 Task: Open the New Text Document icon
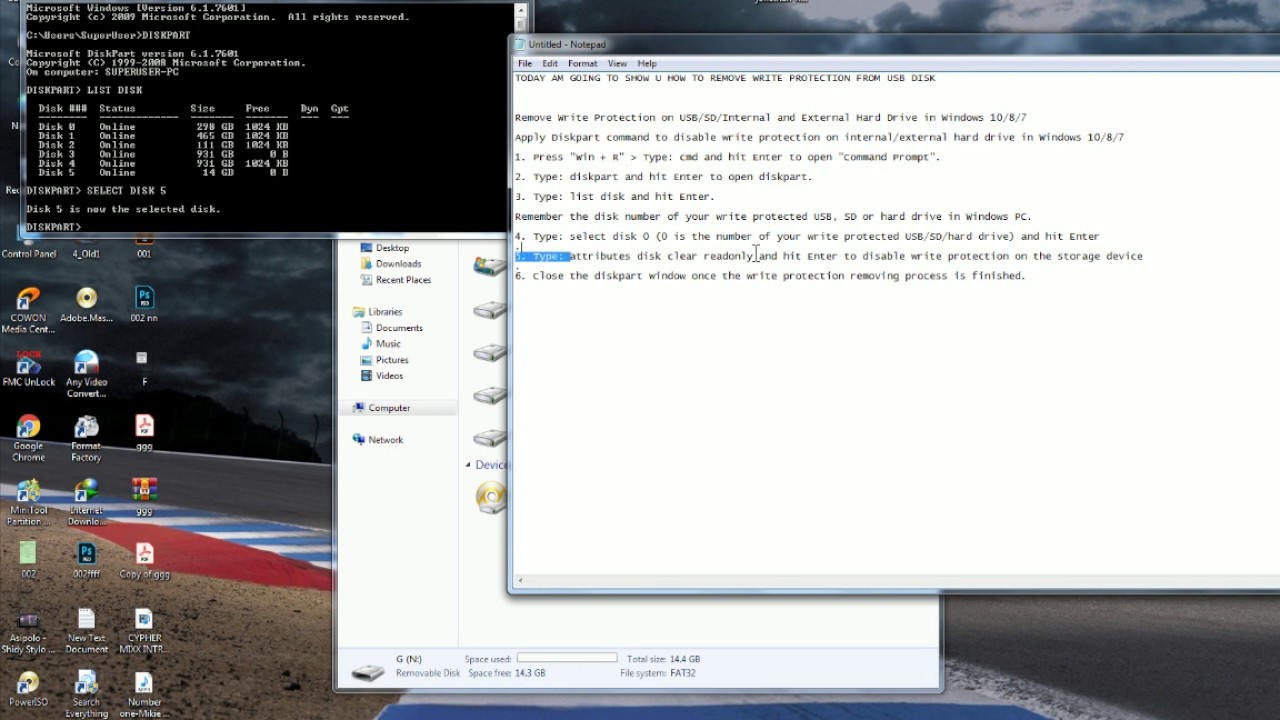(87, 631)
